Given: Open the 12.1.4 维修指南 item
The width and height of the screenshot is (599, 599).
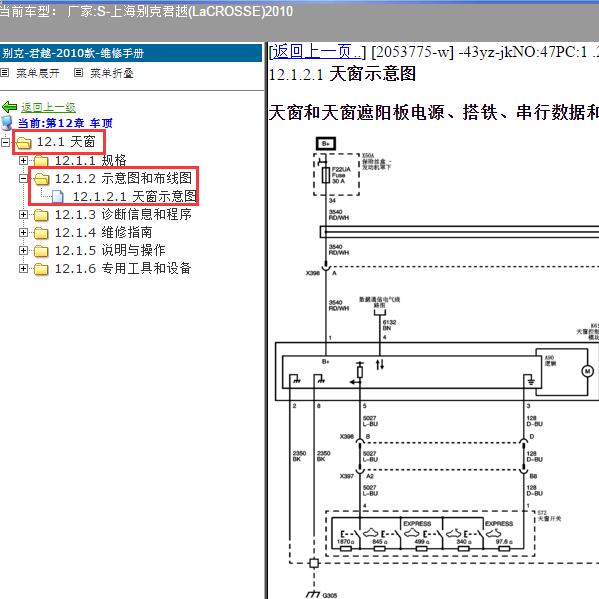Looking at the screenshot, I should (x=104, y=232).
